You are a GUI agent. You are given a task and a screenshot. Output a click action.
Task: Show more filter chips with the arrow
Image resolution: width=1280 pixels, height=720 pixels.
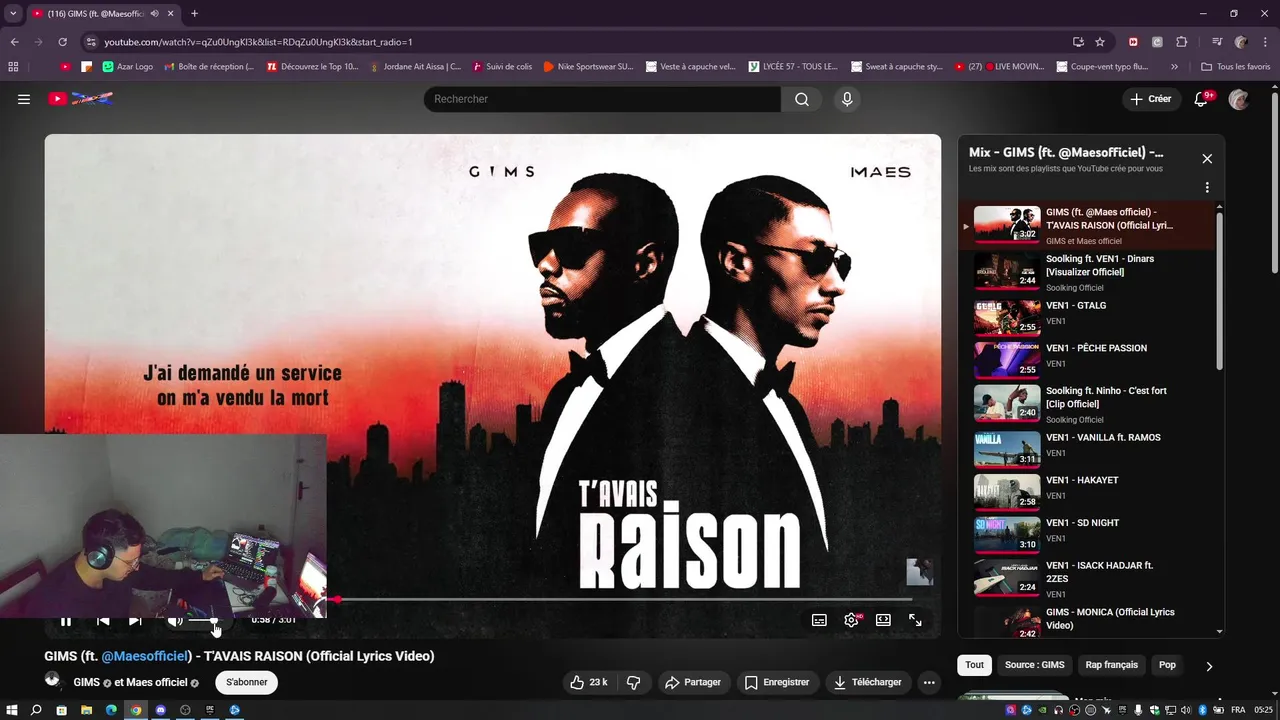point(1209,666)
